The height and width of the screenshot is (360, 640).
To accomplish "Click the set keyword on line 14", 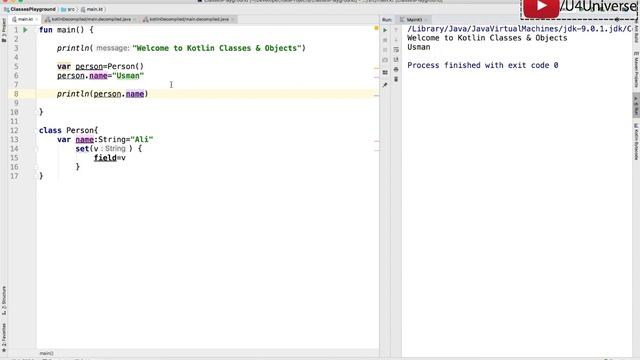I will [82, 149].
